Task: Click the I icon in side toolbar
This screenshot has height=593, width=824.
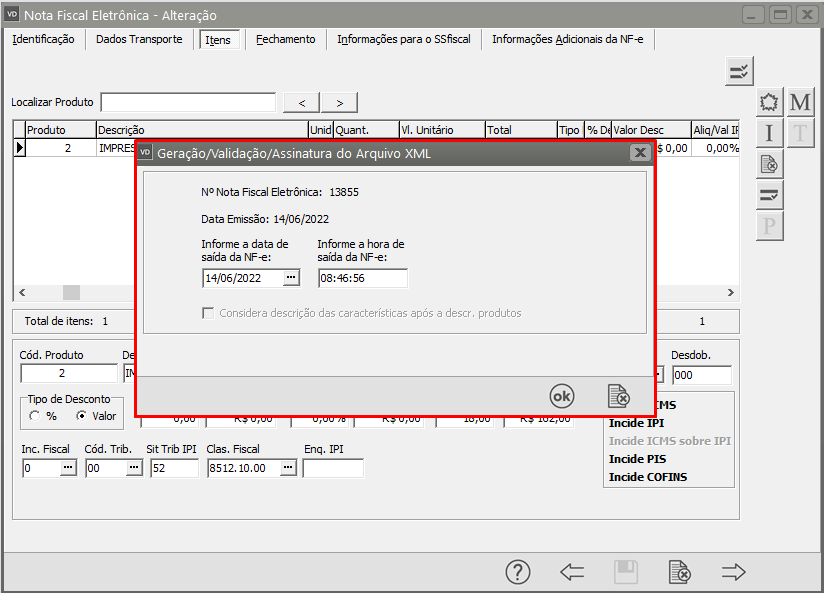Action: point(769,133)
